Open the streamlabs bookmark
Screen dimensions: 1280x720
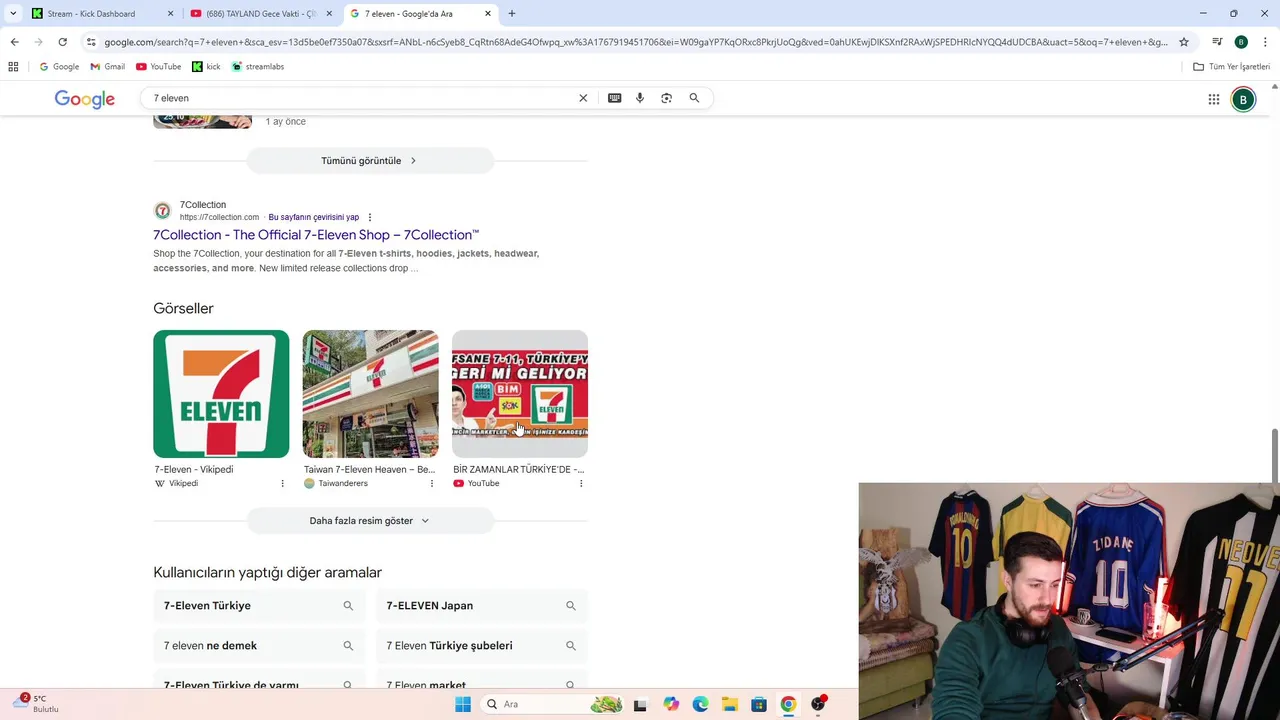click(258, 67)
